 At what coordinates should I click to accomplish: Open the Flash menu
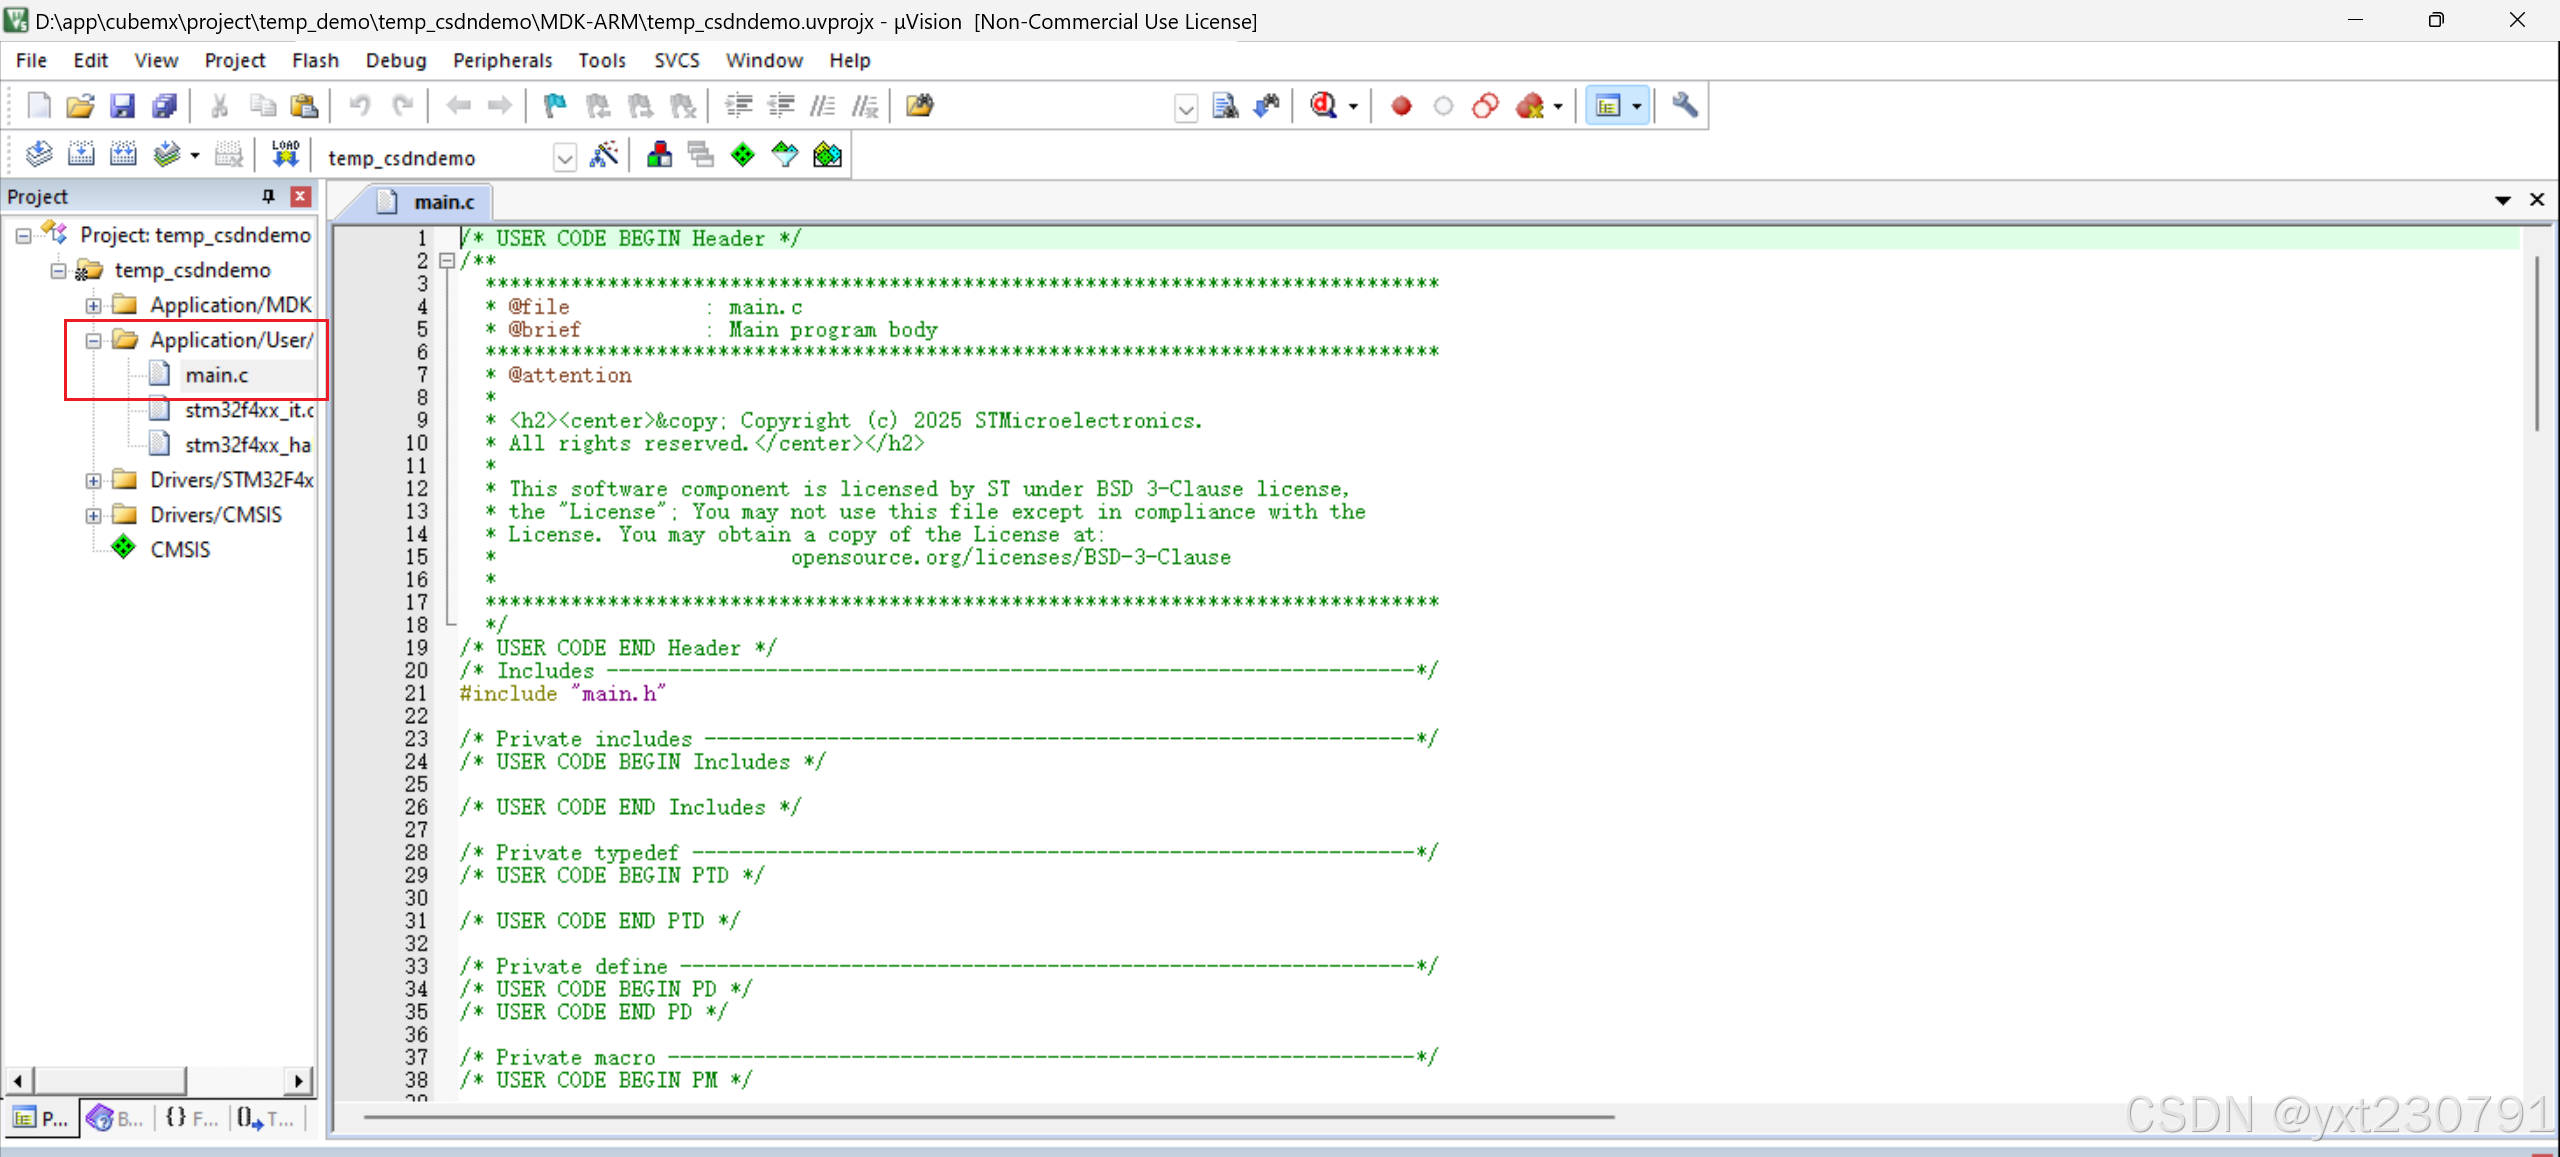point(315,60)
